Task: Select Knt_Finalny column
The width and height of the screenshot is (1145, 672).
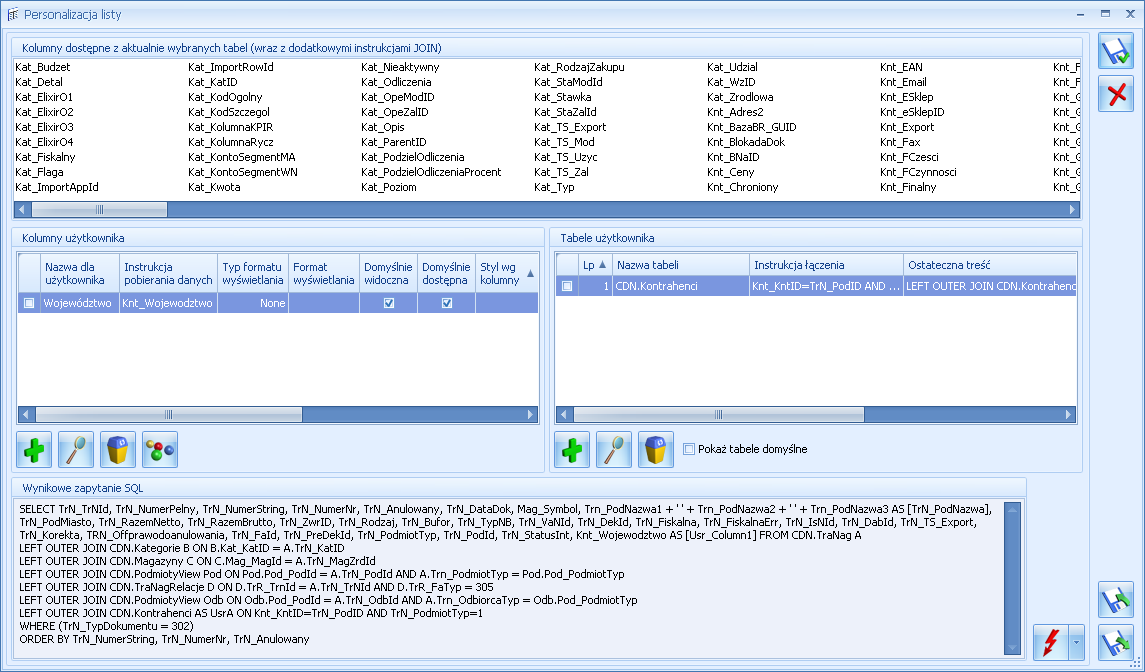Action: click(908, 187)
